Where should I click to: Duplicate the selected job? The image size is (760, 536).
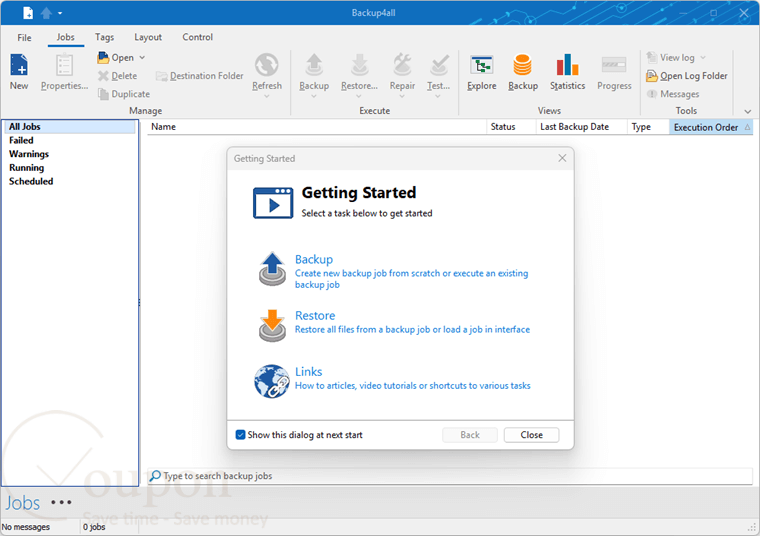tap(124, 94)
